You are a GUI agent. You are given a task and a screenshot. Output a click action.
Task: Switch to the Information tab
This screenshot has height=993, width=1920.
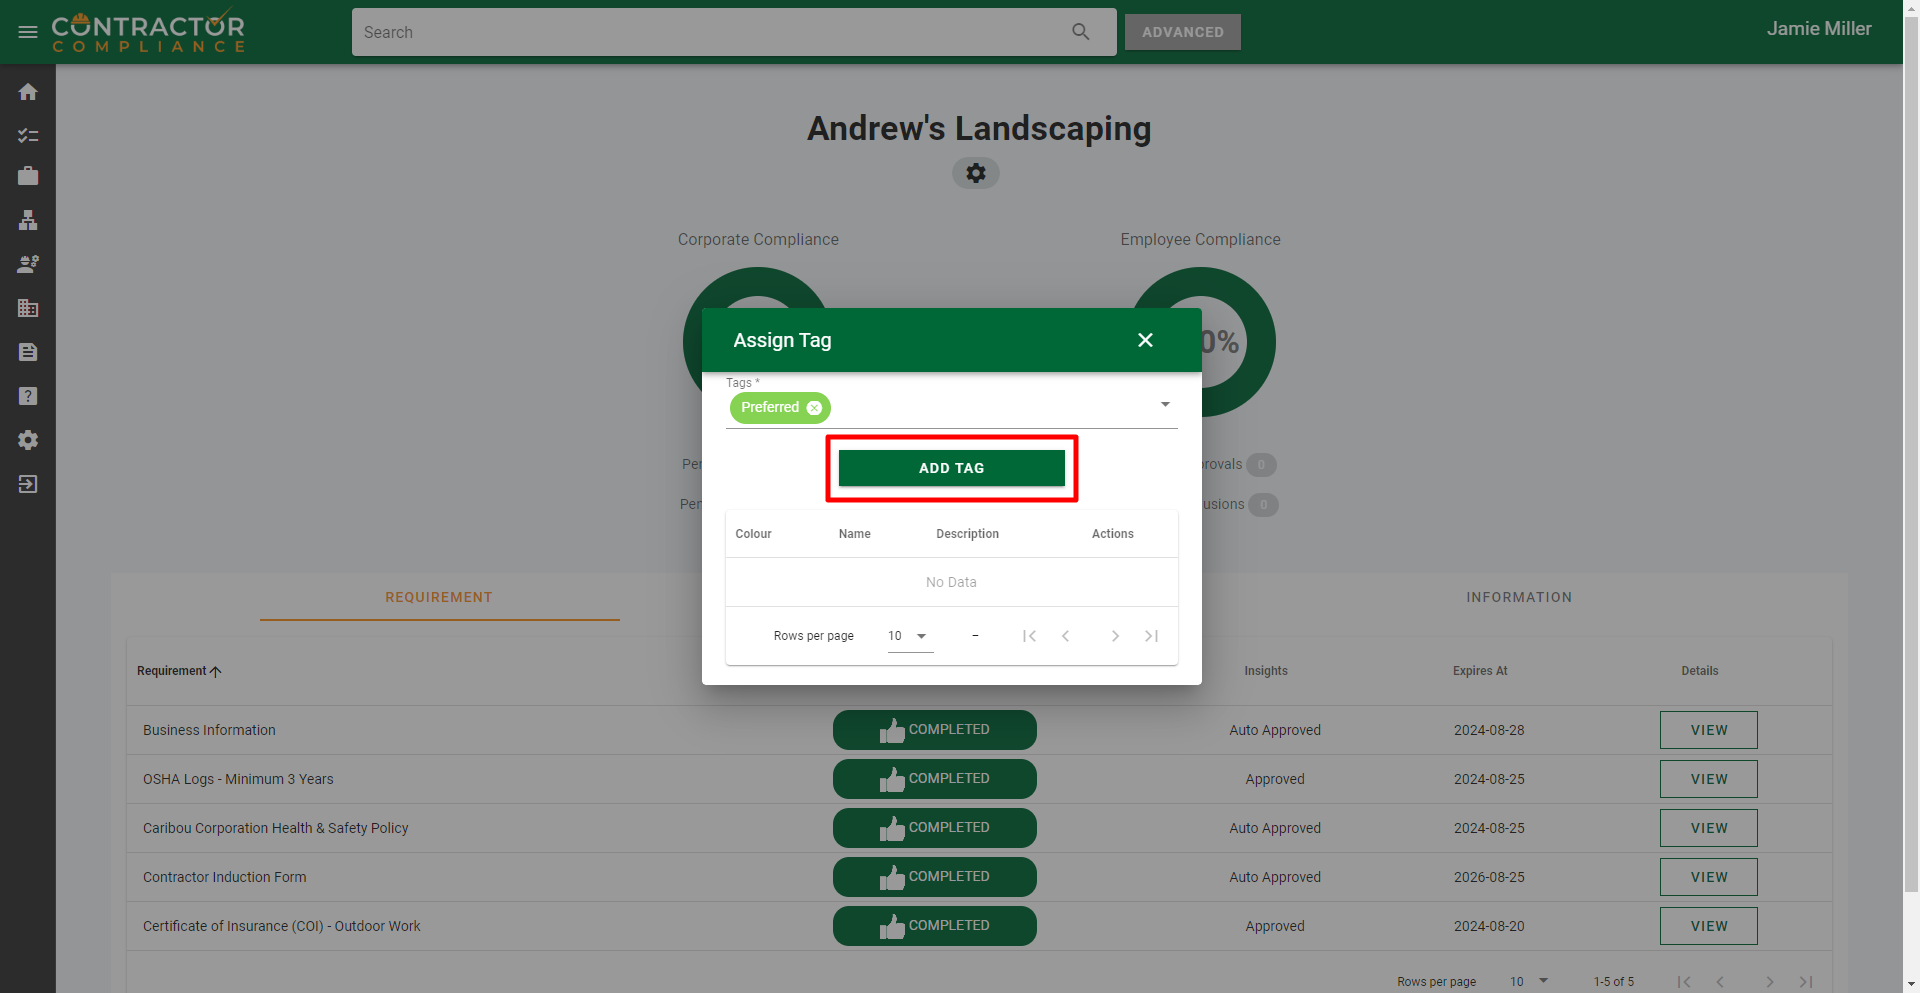tap(1518, 597)
